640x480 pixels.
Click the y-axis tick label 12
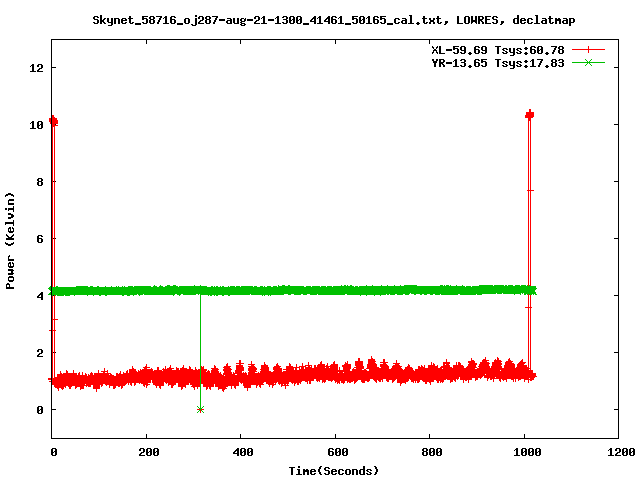[36, 68]
